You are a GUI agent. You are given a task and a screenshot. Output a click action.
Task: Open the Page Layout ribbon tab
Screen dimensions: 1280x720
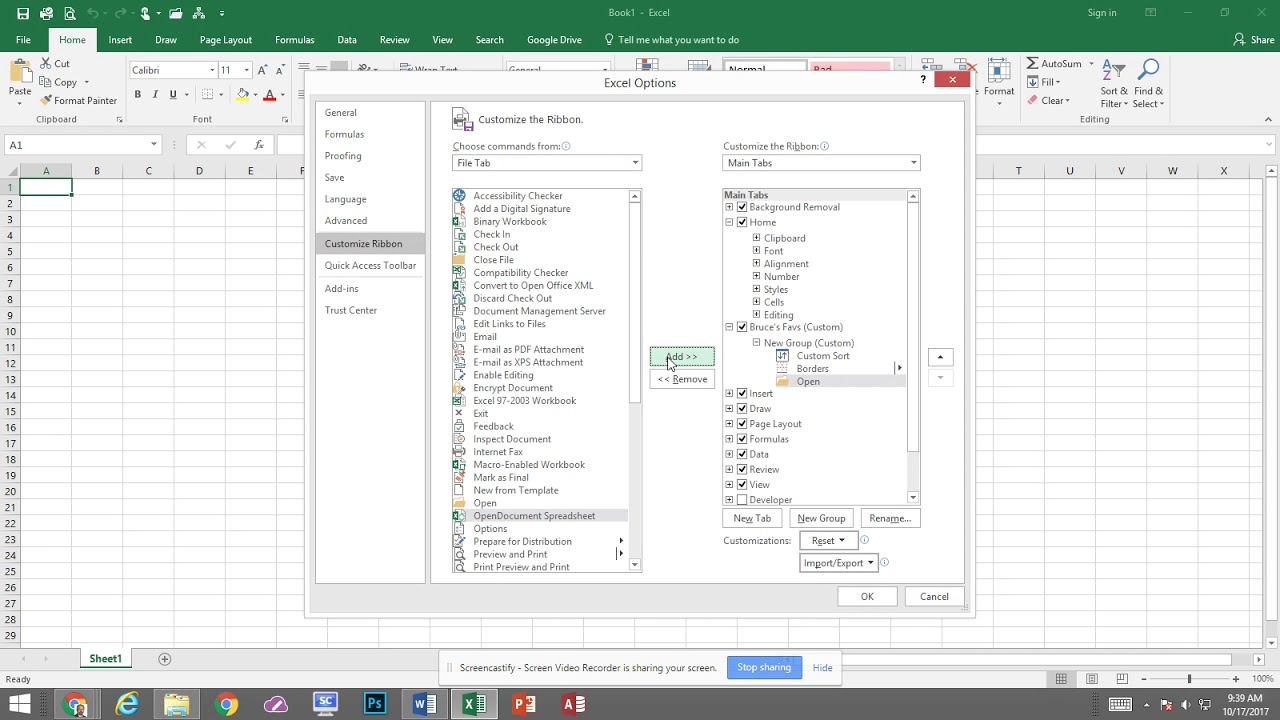click(x=225, y=40)
